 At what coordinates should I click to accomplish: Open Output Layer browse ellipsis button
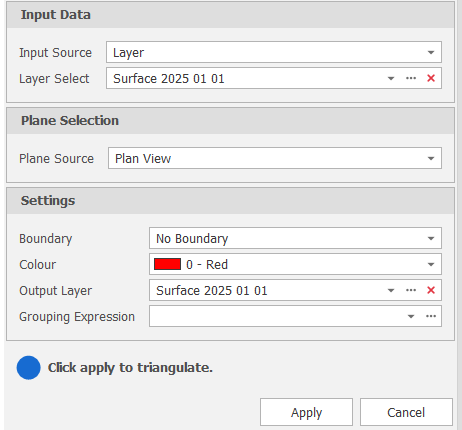point(411,290)
